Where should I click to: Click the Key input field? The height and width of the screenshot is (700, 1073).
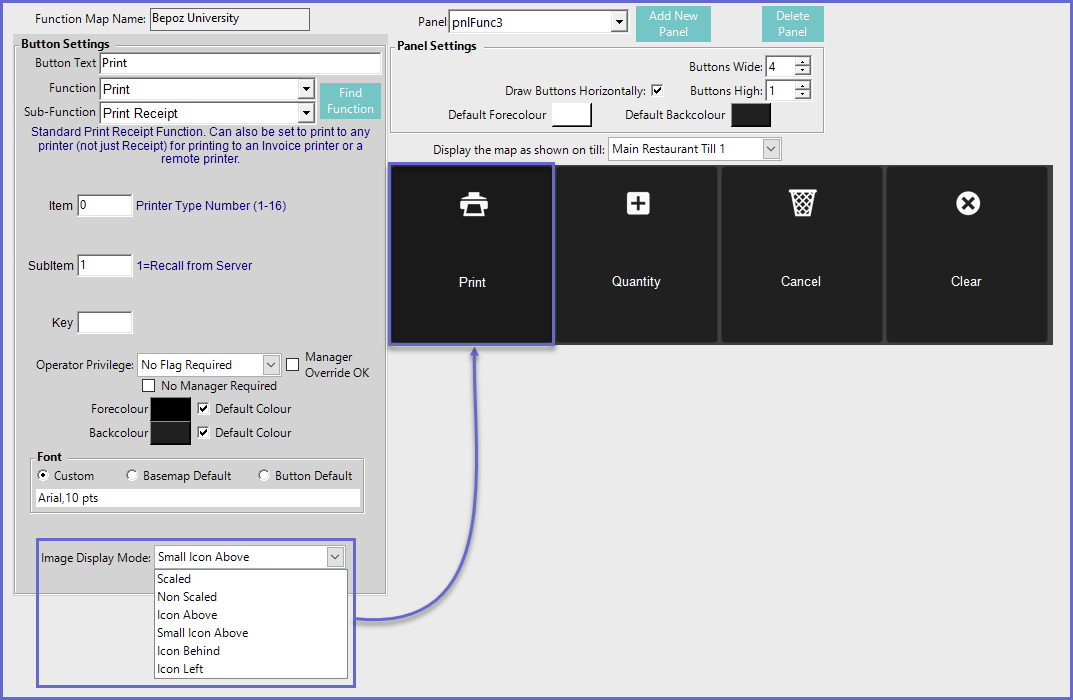105,322
